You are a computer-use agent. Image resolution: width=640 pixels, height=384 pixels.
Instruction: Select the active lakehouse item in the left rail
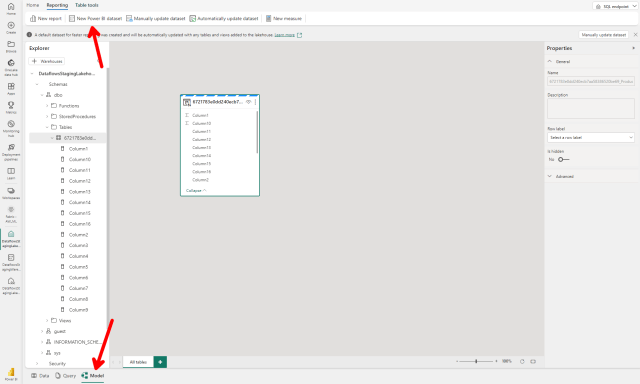[11, 239]
